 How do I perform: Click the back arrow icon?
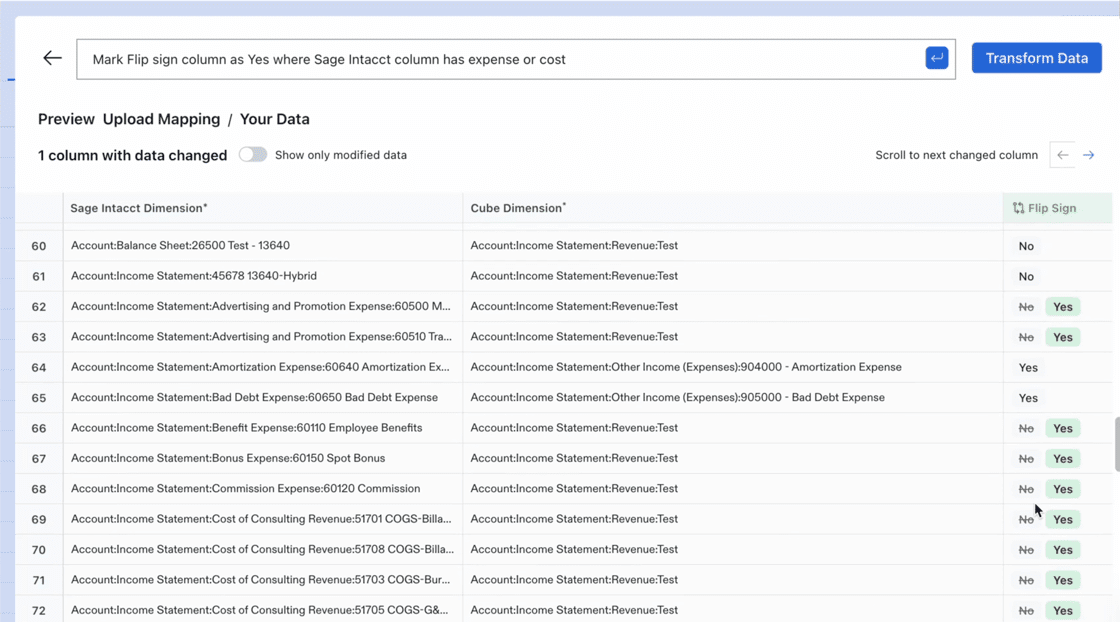(52, 58)
